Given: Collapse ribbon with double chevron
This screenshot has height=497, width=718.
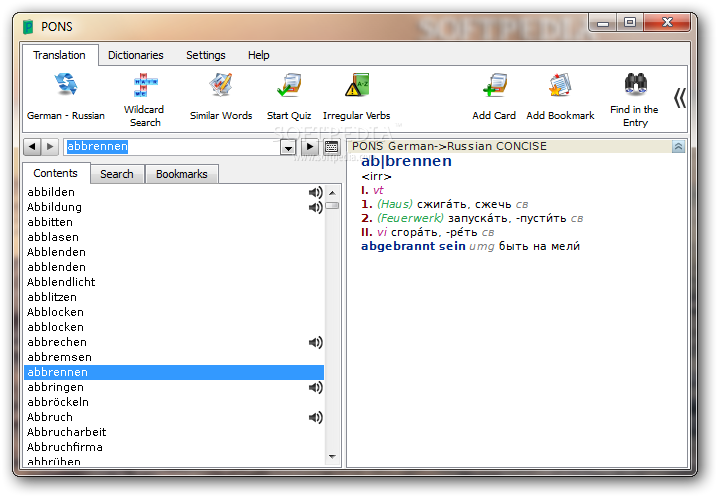Looking at the screenshot, I should 680,98.
